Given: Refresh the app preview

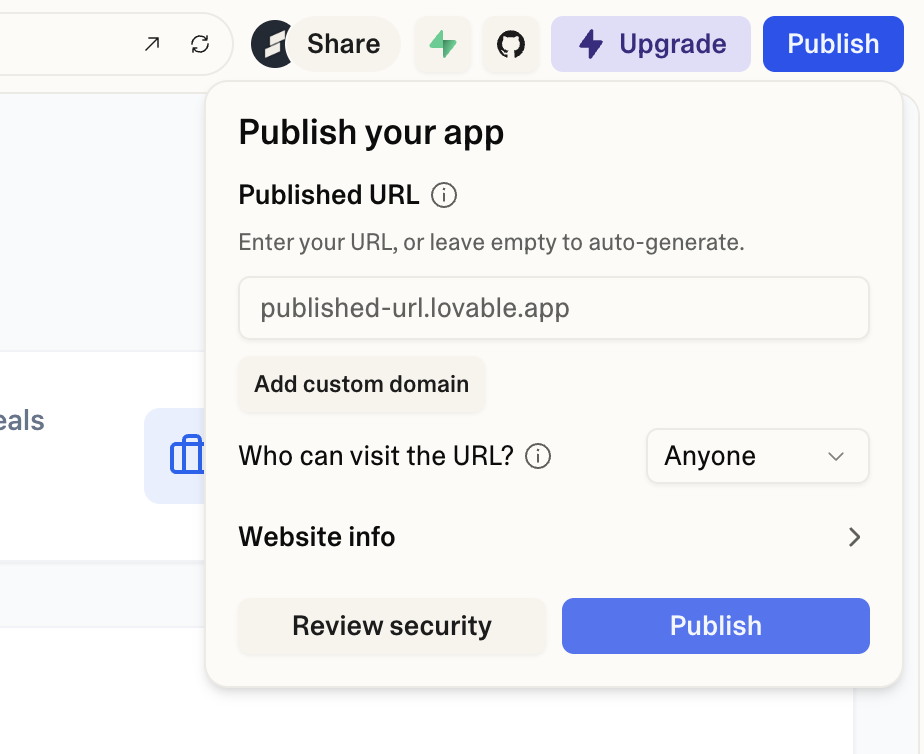Looking at the screenshot, I should point(199,44).
